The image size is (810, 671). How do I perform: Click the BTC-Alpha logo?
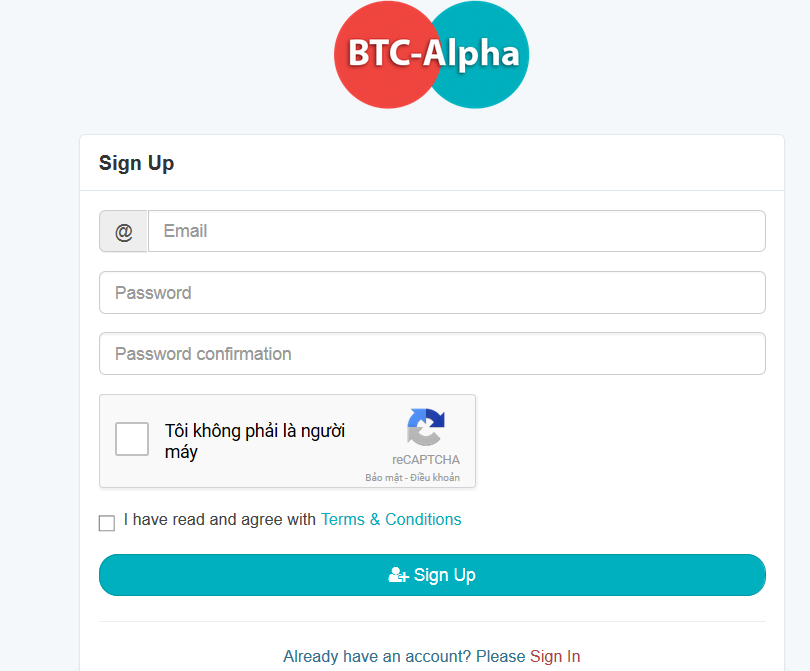click(x=431, y=55)
